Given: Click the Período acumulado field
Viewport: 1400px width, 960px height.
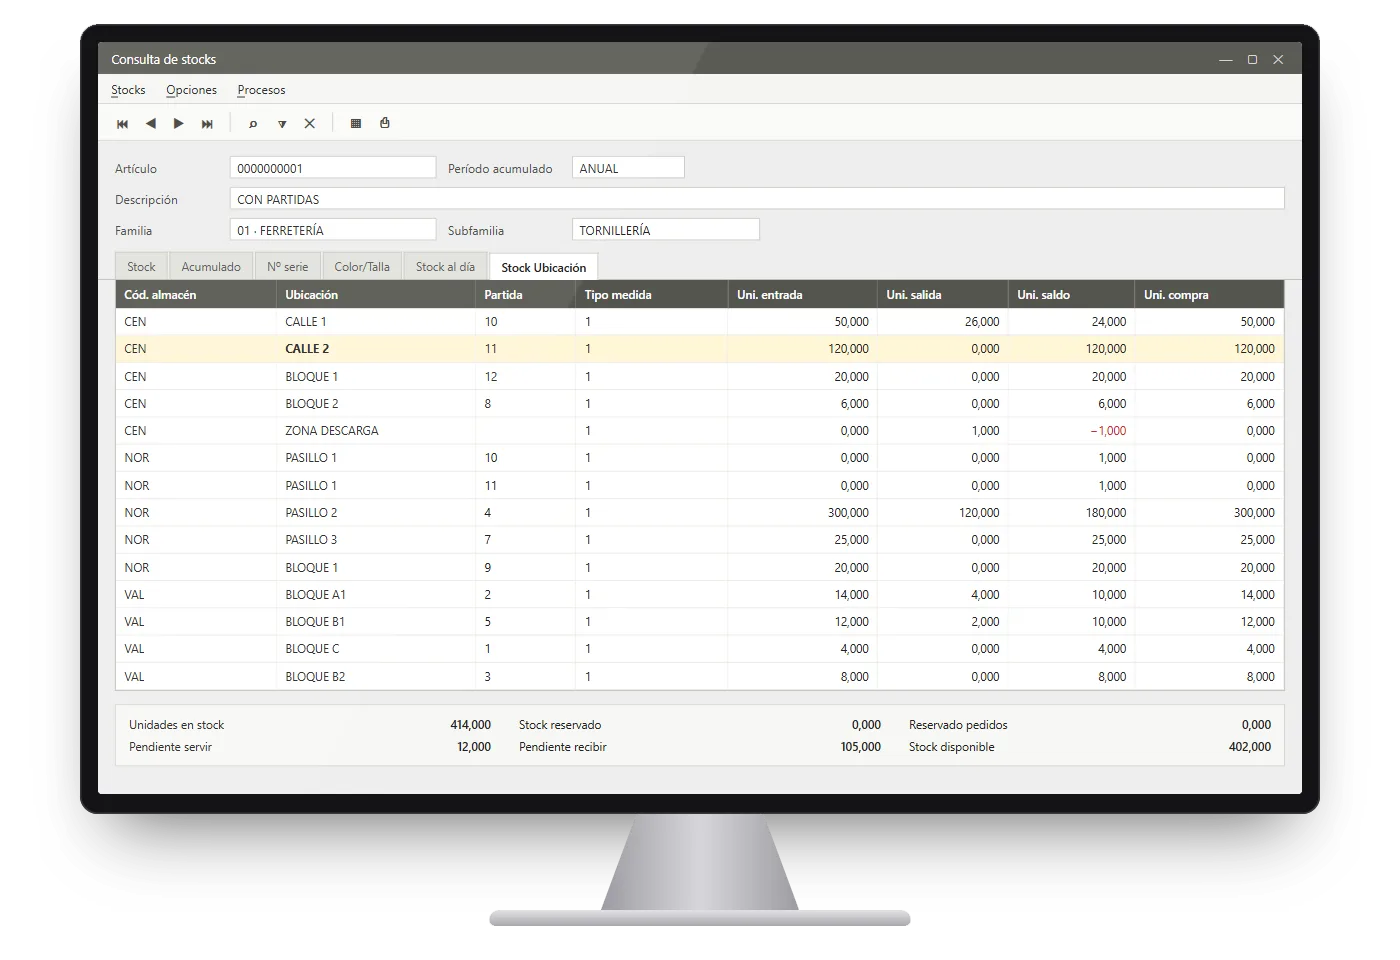Looking at the screenshot, I should point(628,168).
